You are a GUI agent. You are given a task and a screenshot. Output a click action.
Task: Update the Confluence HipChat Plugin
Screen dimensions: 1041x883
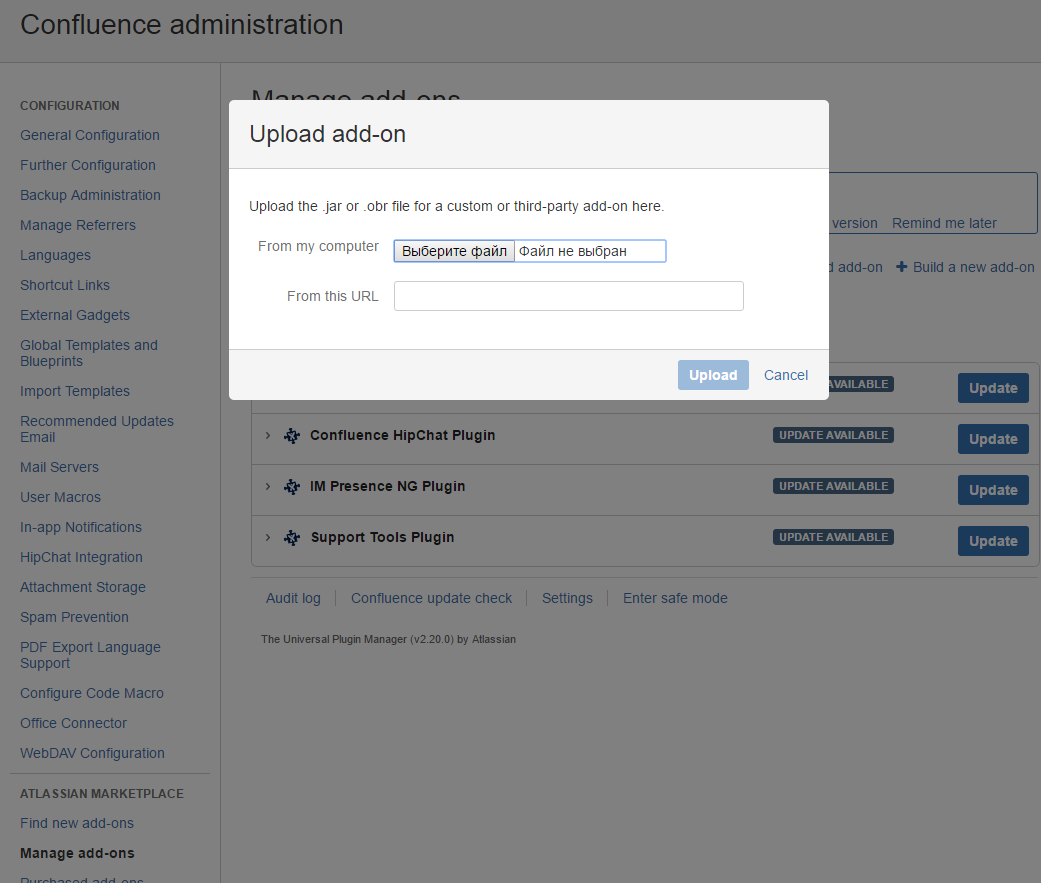[x=992, y=438]
